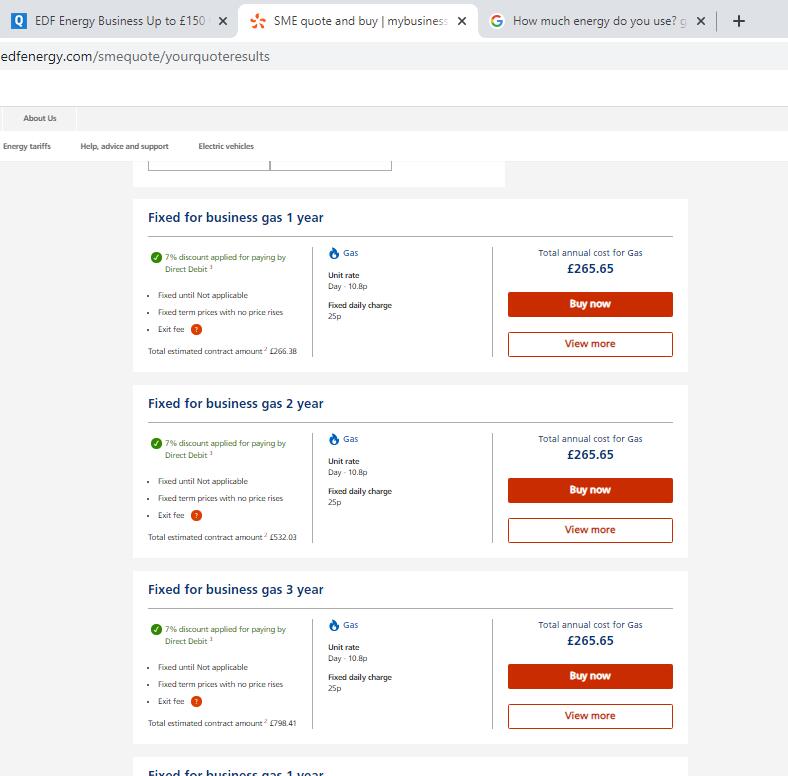
Task: Switch to the SME quote and buy tab
Action: 357,21
